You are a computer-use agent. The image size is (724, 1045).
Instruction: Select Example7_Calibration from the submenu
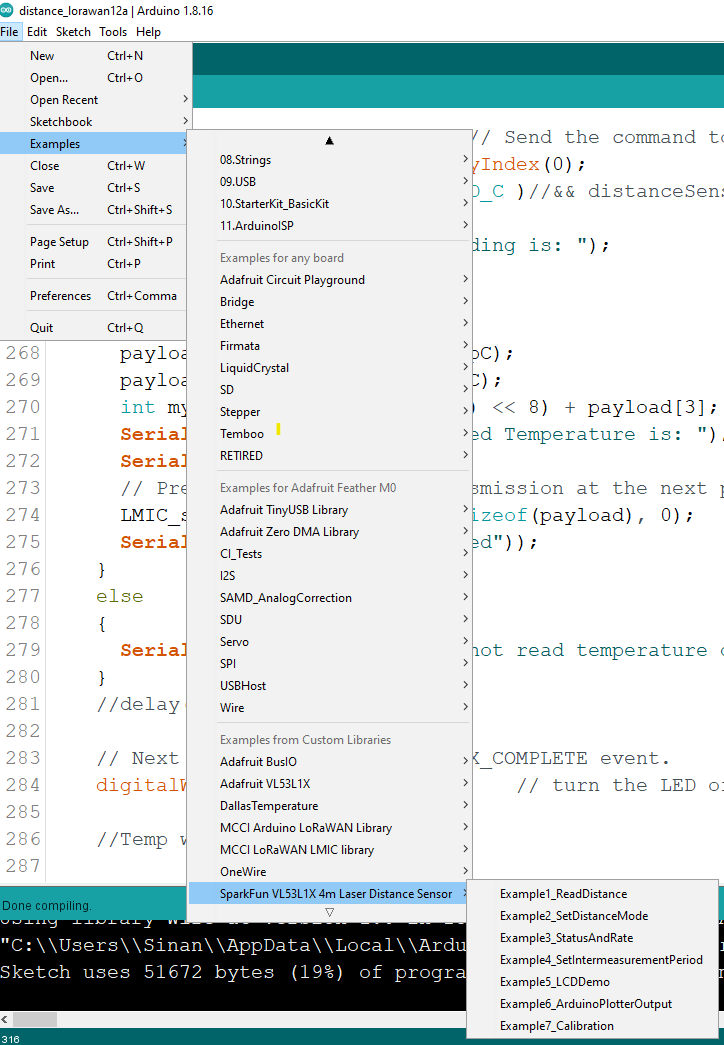tap(557, 1026)
